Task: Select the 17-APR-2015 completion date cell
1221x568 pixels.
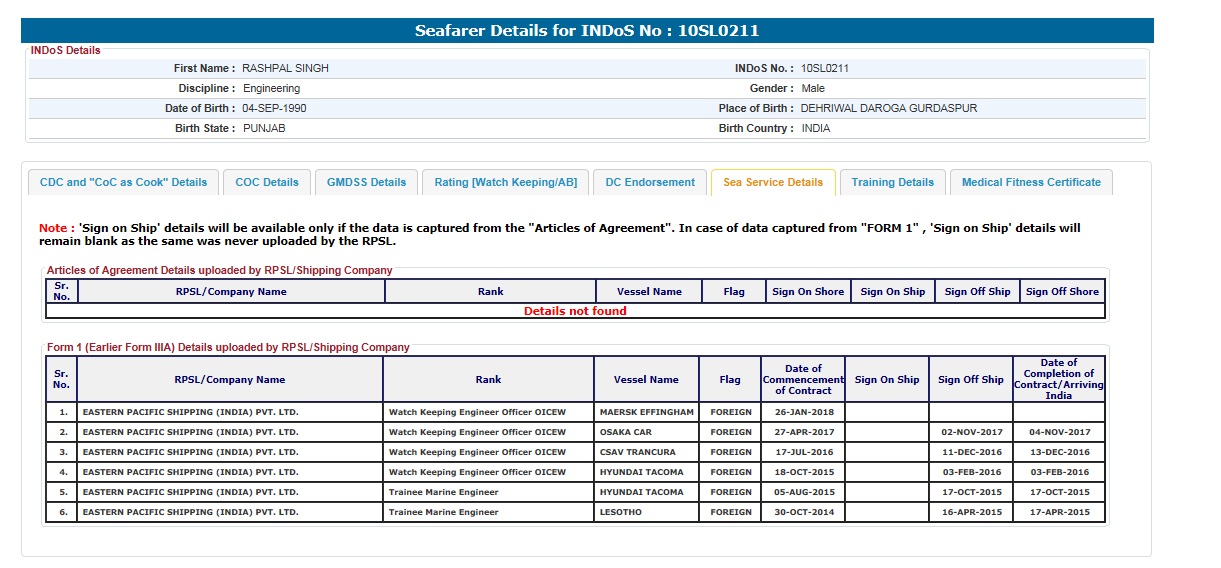Action: point(1058,512)
